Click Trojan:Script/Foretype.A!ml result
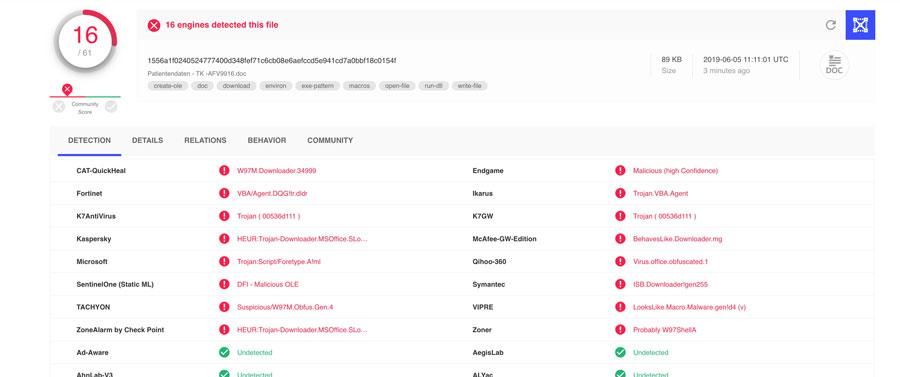The height and width of the screenshot is (377, 900). click(279, 262)
